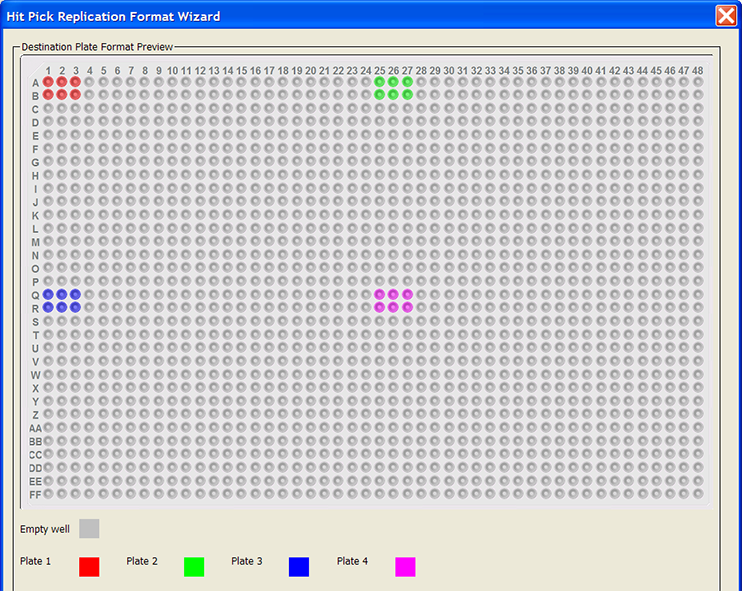Pick the blue well at R1

click(x=48, y=308)
